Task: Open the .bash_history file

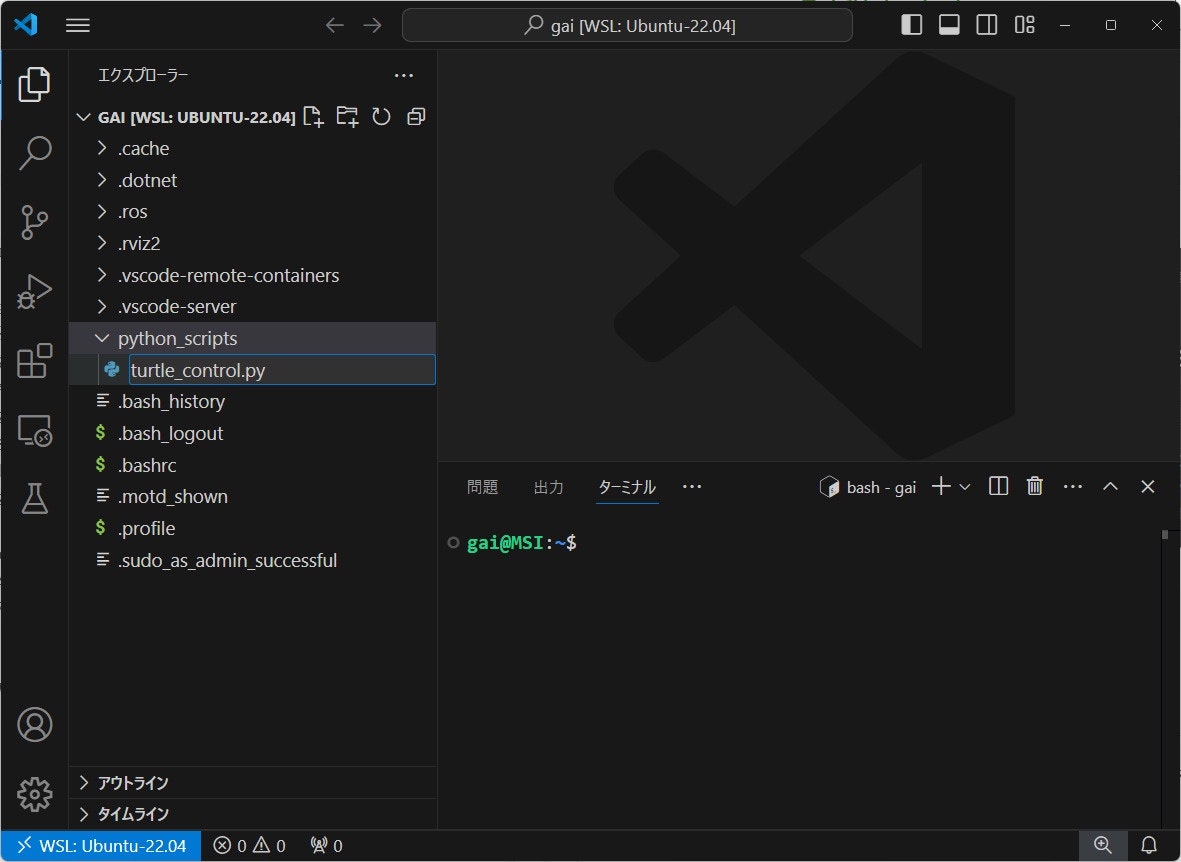Action: pyautogui.click(x=252, y=402)
